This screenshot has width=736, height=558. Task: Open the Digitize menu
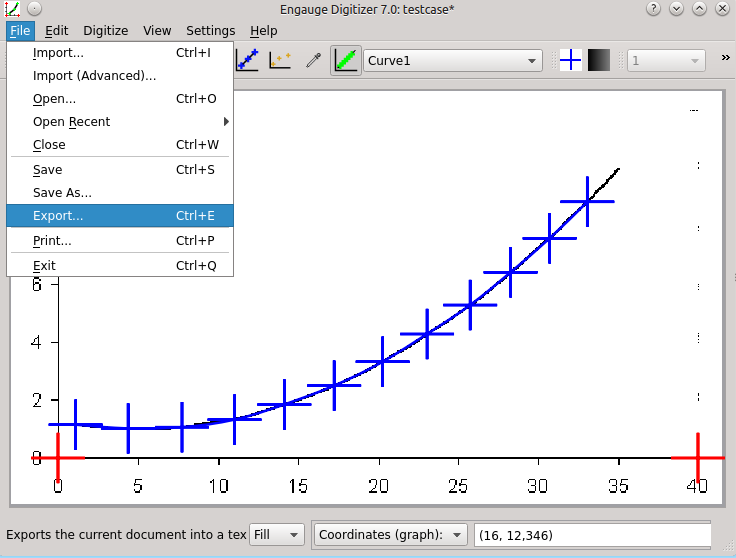(105, 31)
